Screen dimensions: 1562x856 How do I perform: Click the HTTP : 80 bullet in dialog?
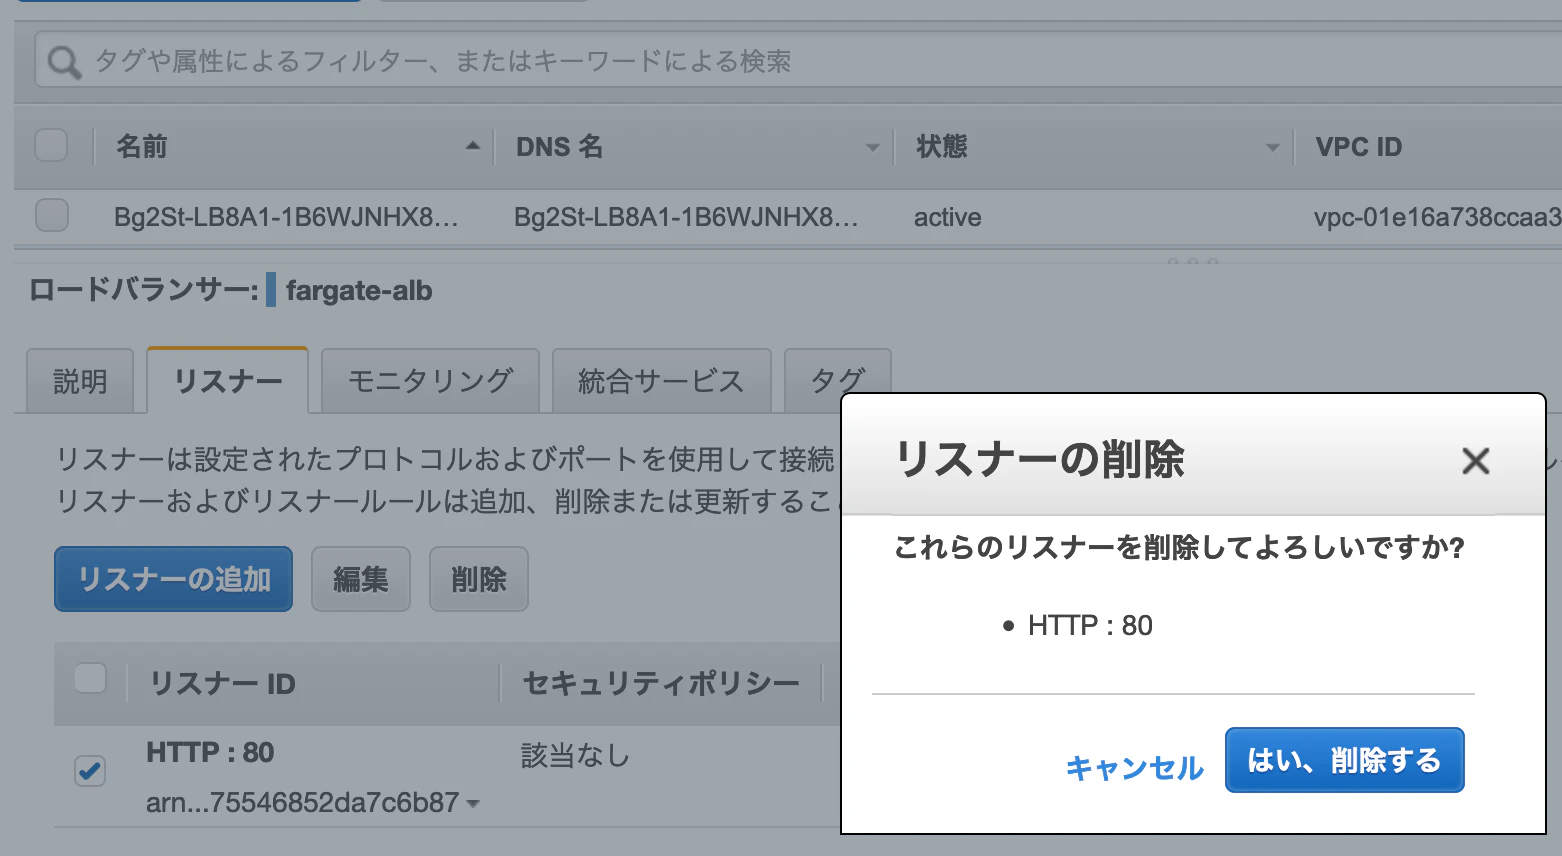[1090, 626]
